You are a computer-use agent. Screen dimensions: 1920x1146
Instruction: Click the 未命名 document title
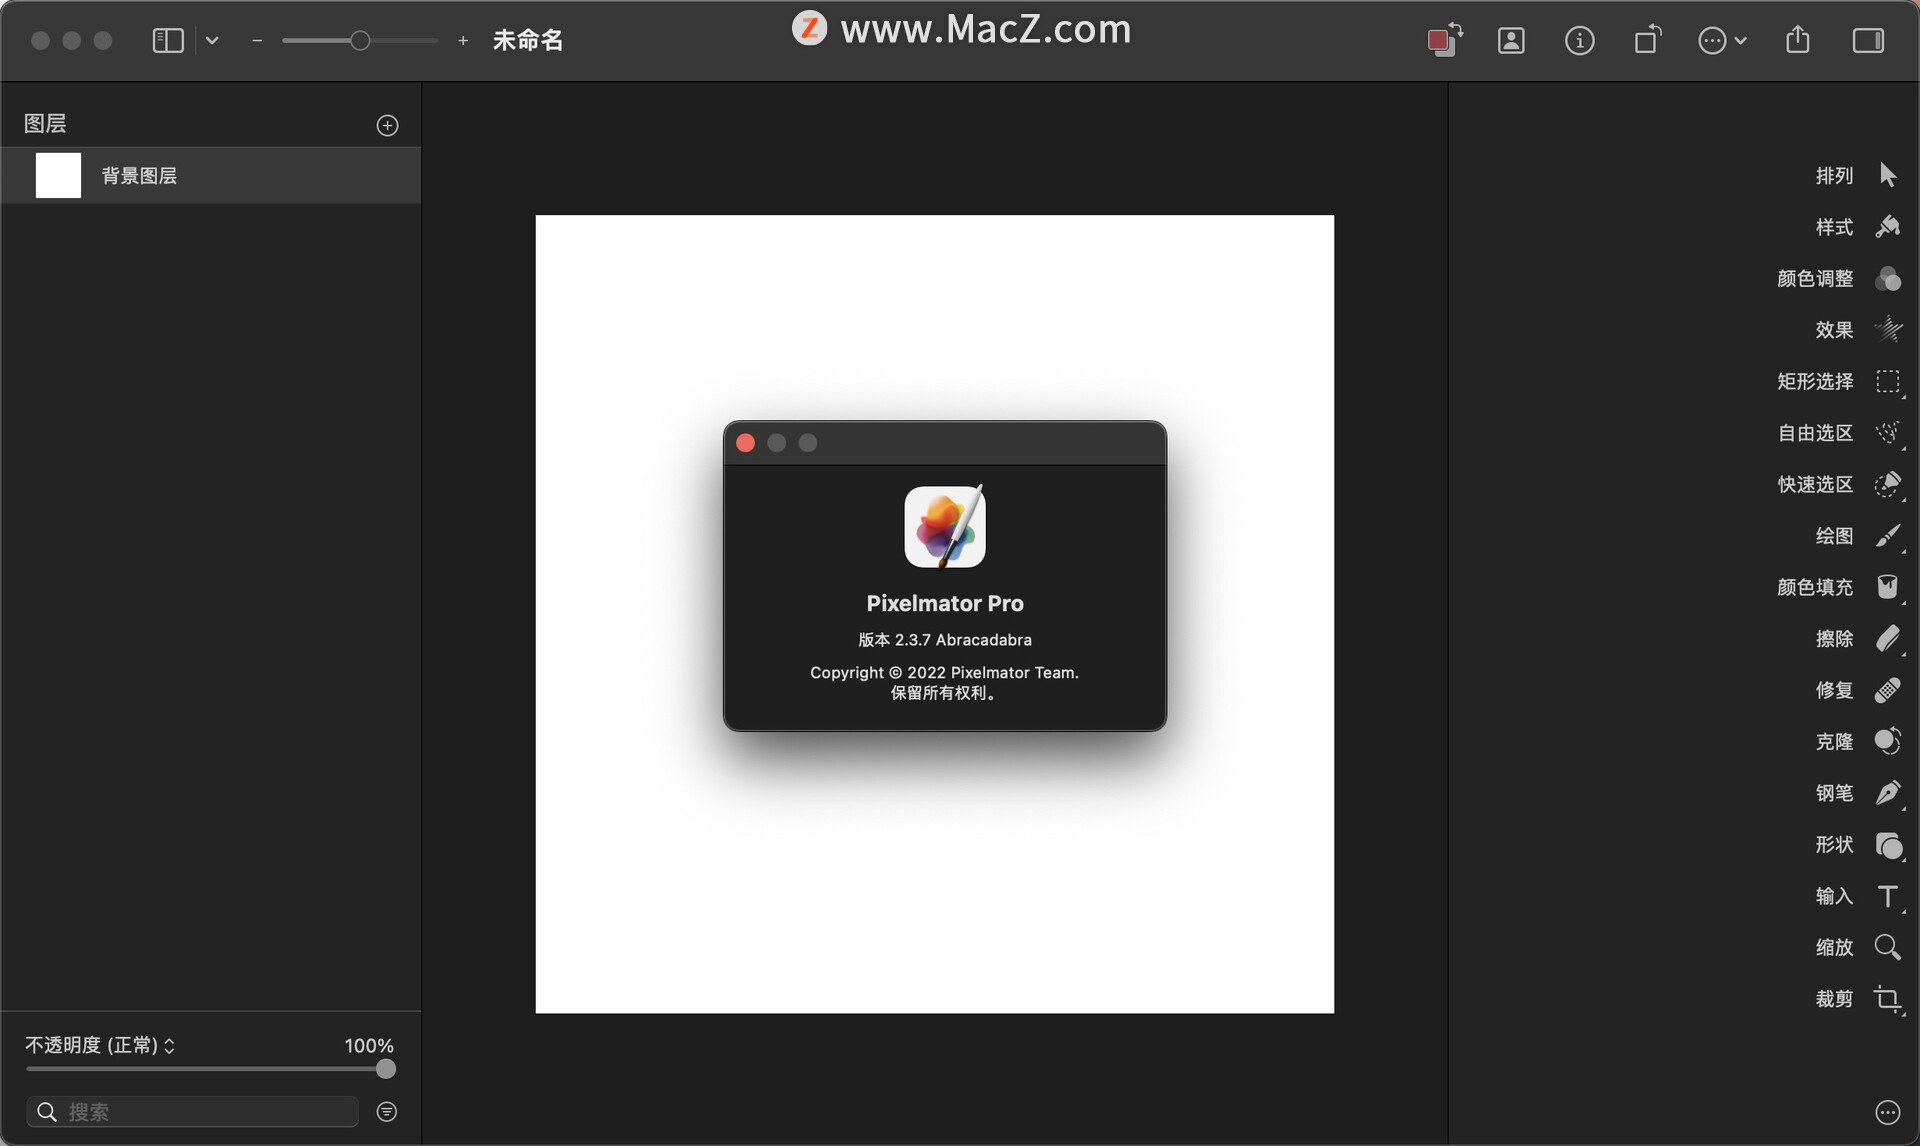pyautogui.click(x=528, y=40)
